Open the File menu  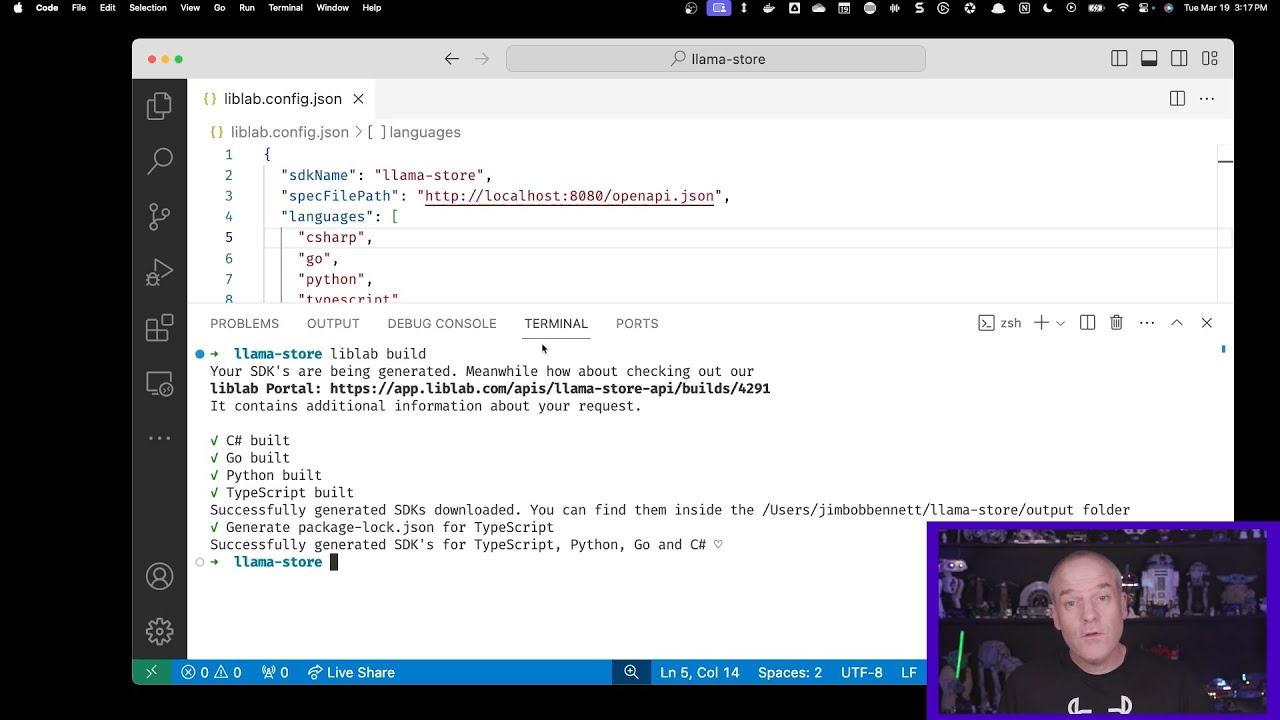pos(79,8)
